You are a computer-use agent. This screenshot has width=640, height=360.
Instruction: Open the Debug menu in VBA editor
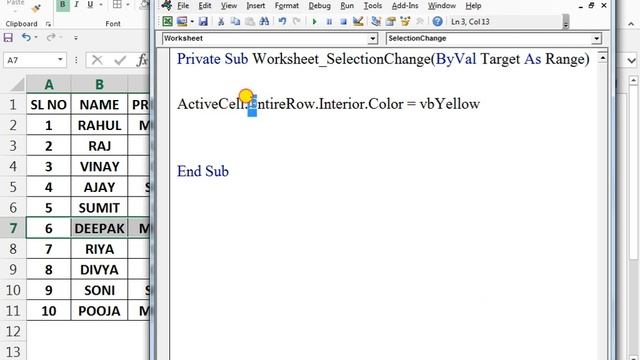click(x=319, y=6)
